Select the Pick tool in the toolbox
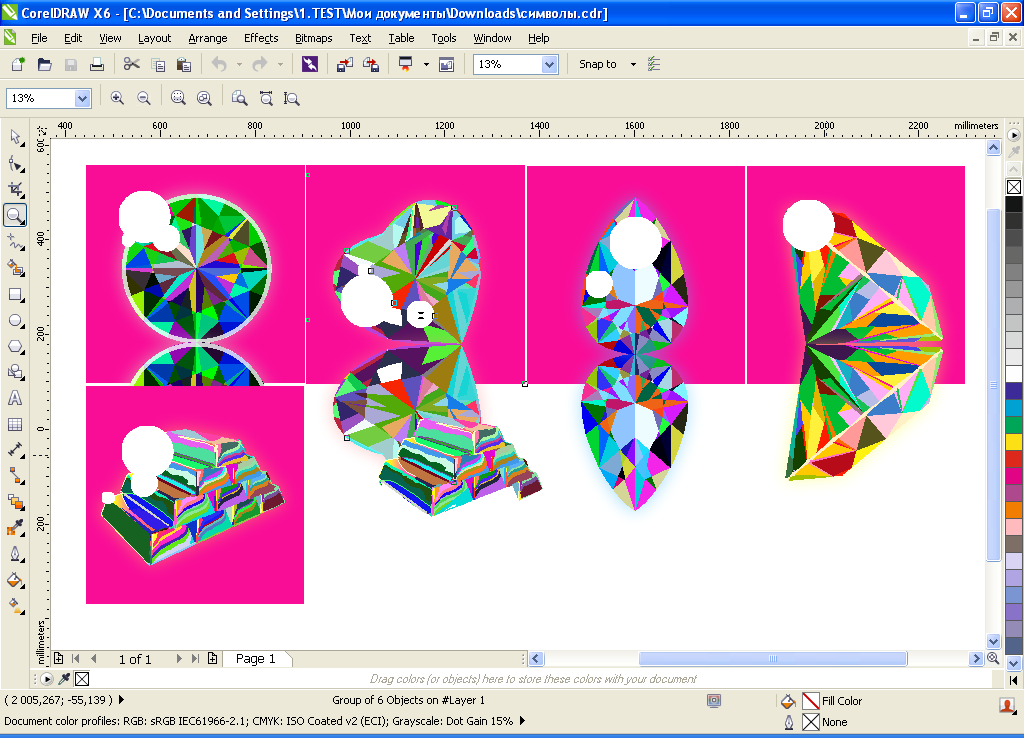Image resolution: width=1024 pixels, height=738 pixels. pos(15,137)
